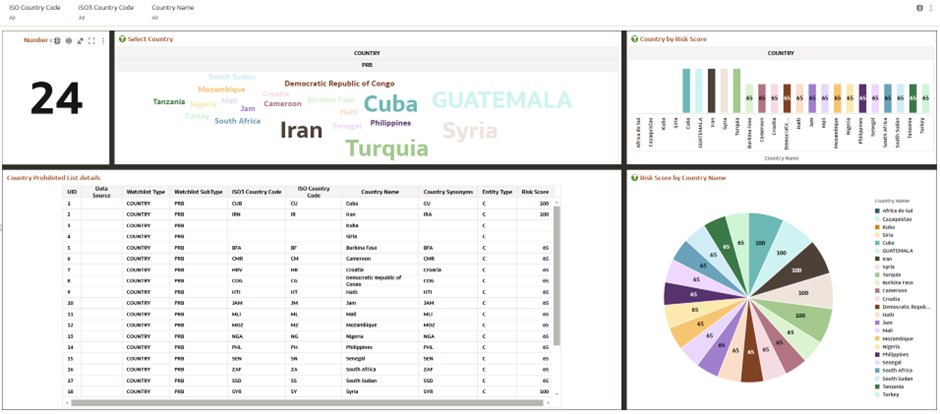Click the Africa do Sul legend swatch
Screen dimensions: 940x414
coord(877,210)
